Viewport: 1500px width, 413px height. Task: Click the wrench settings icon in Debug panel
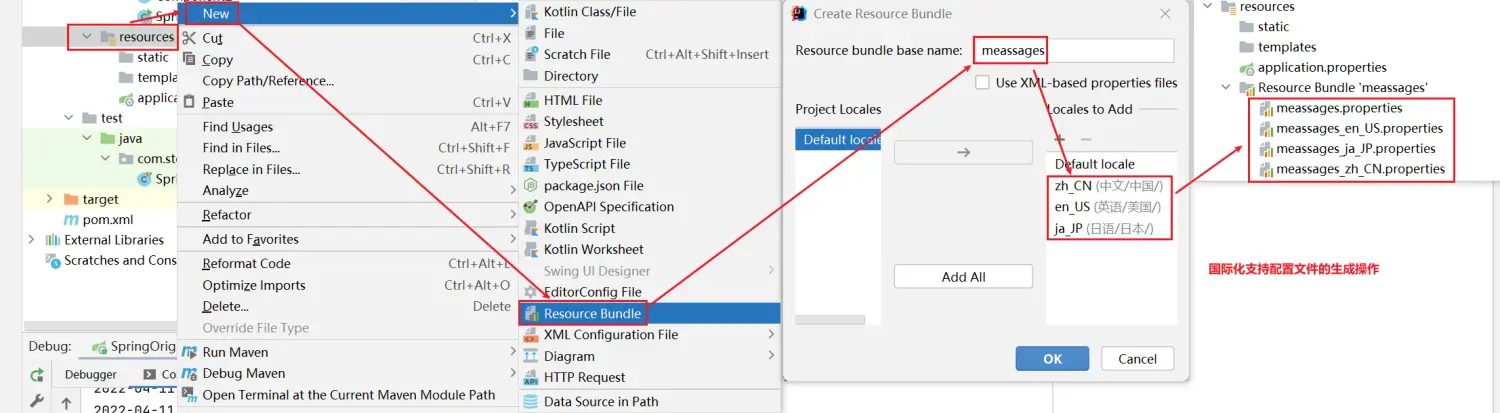pyautogui.click(x=37, y=402)
